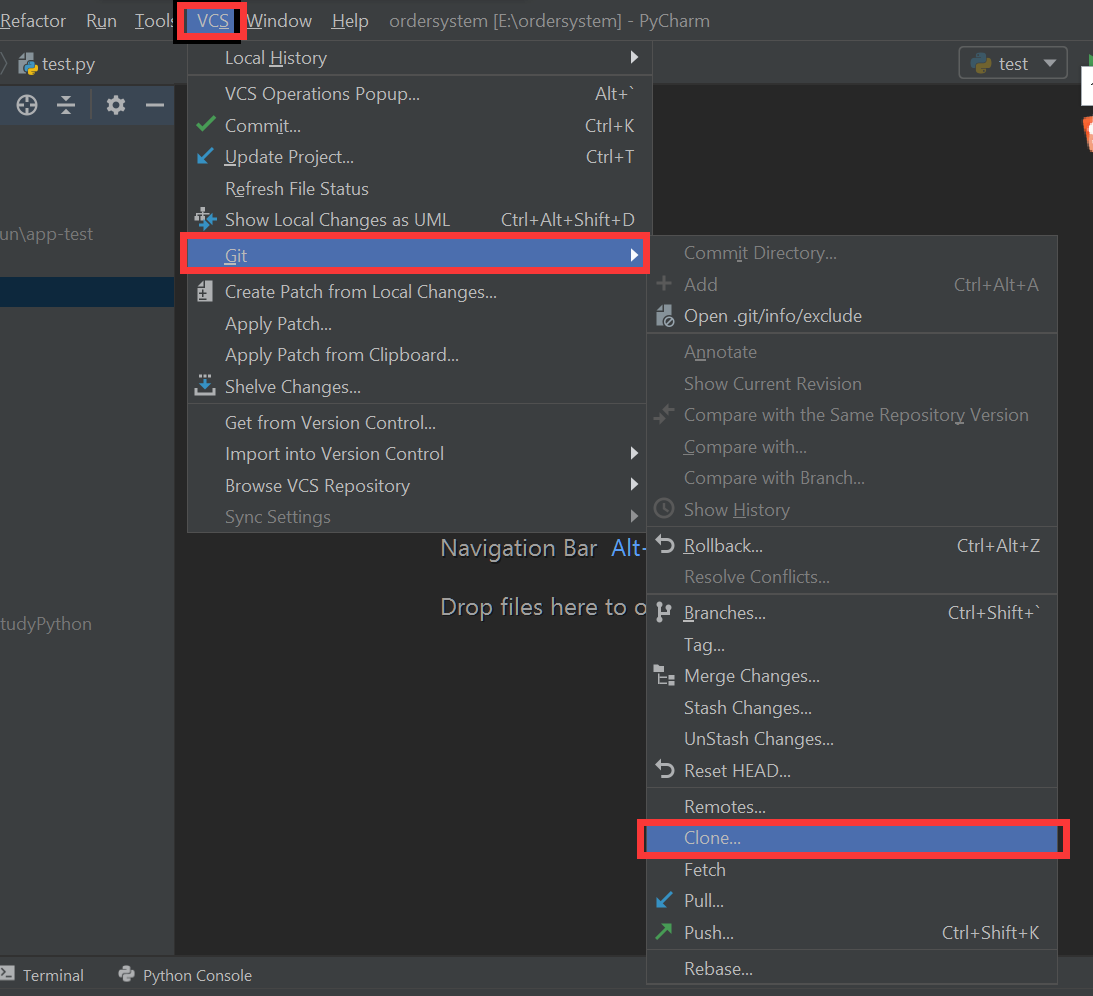Click the Create Patch icon
The width and height of the screenshot is (1093, 996).
pos(204,291)
